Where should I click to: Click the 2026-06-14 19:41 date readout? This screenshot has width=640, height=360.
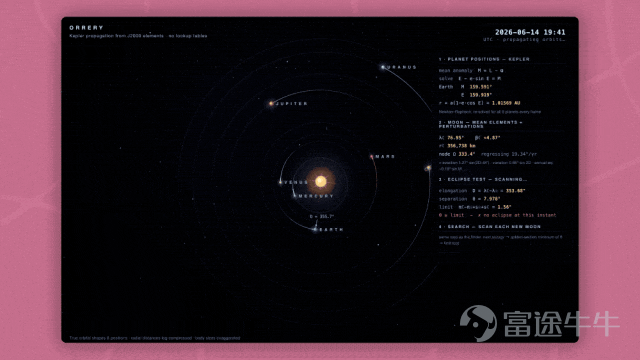tap(530, 32)
